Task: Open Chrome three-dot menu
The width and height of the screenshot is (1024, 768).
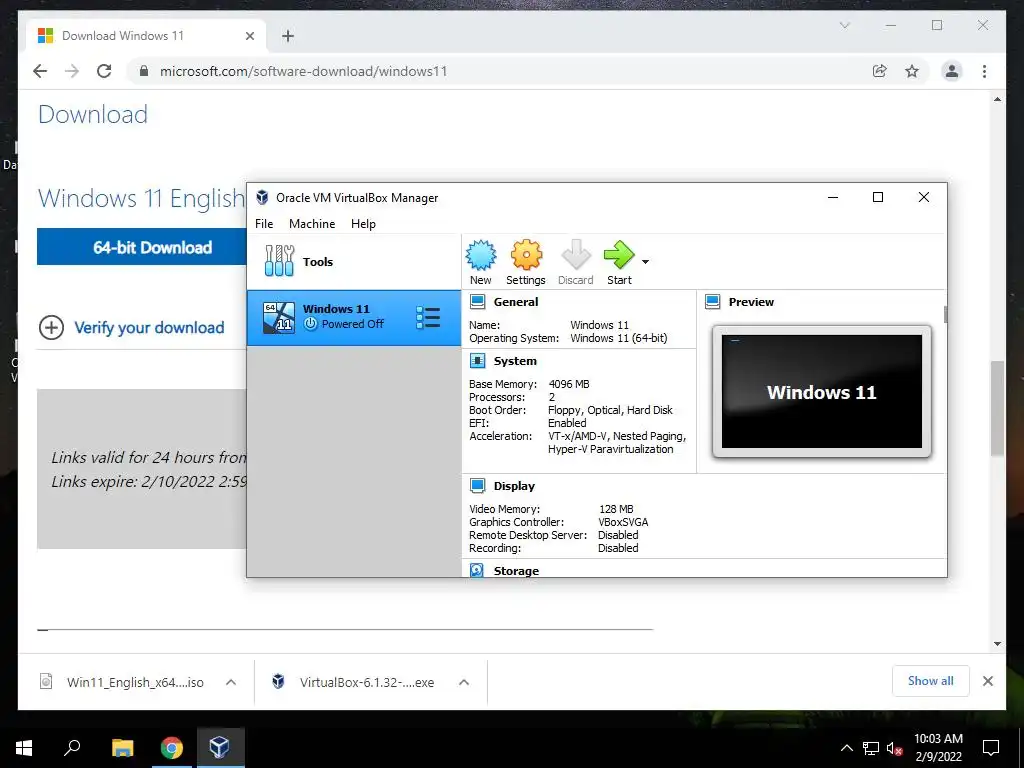Action: tap(984, 71)
